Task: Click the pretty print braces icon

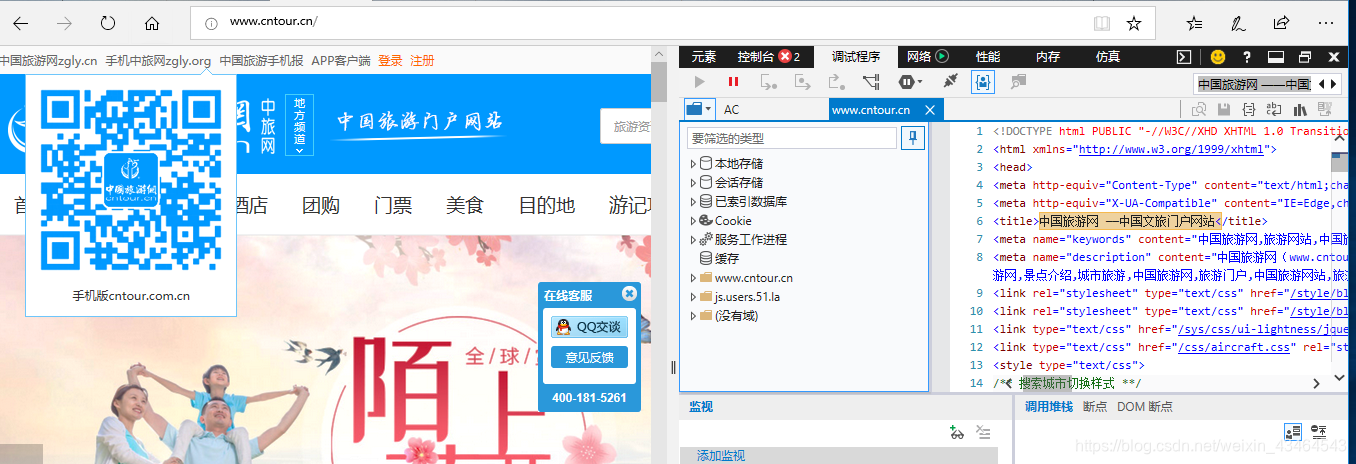Action: pyautogui.click(x=1249, y=110)
